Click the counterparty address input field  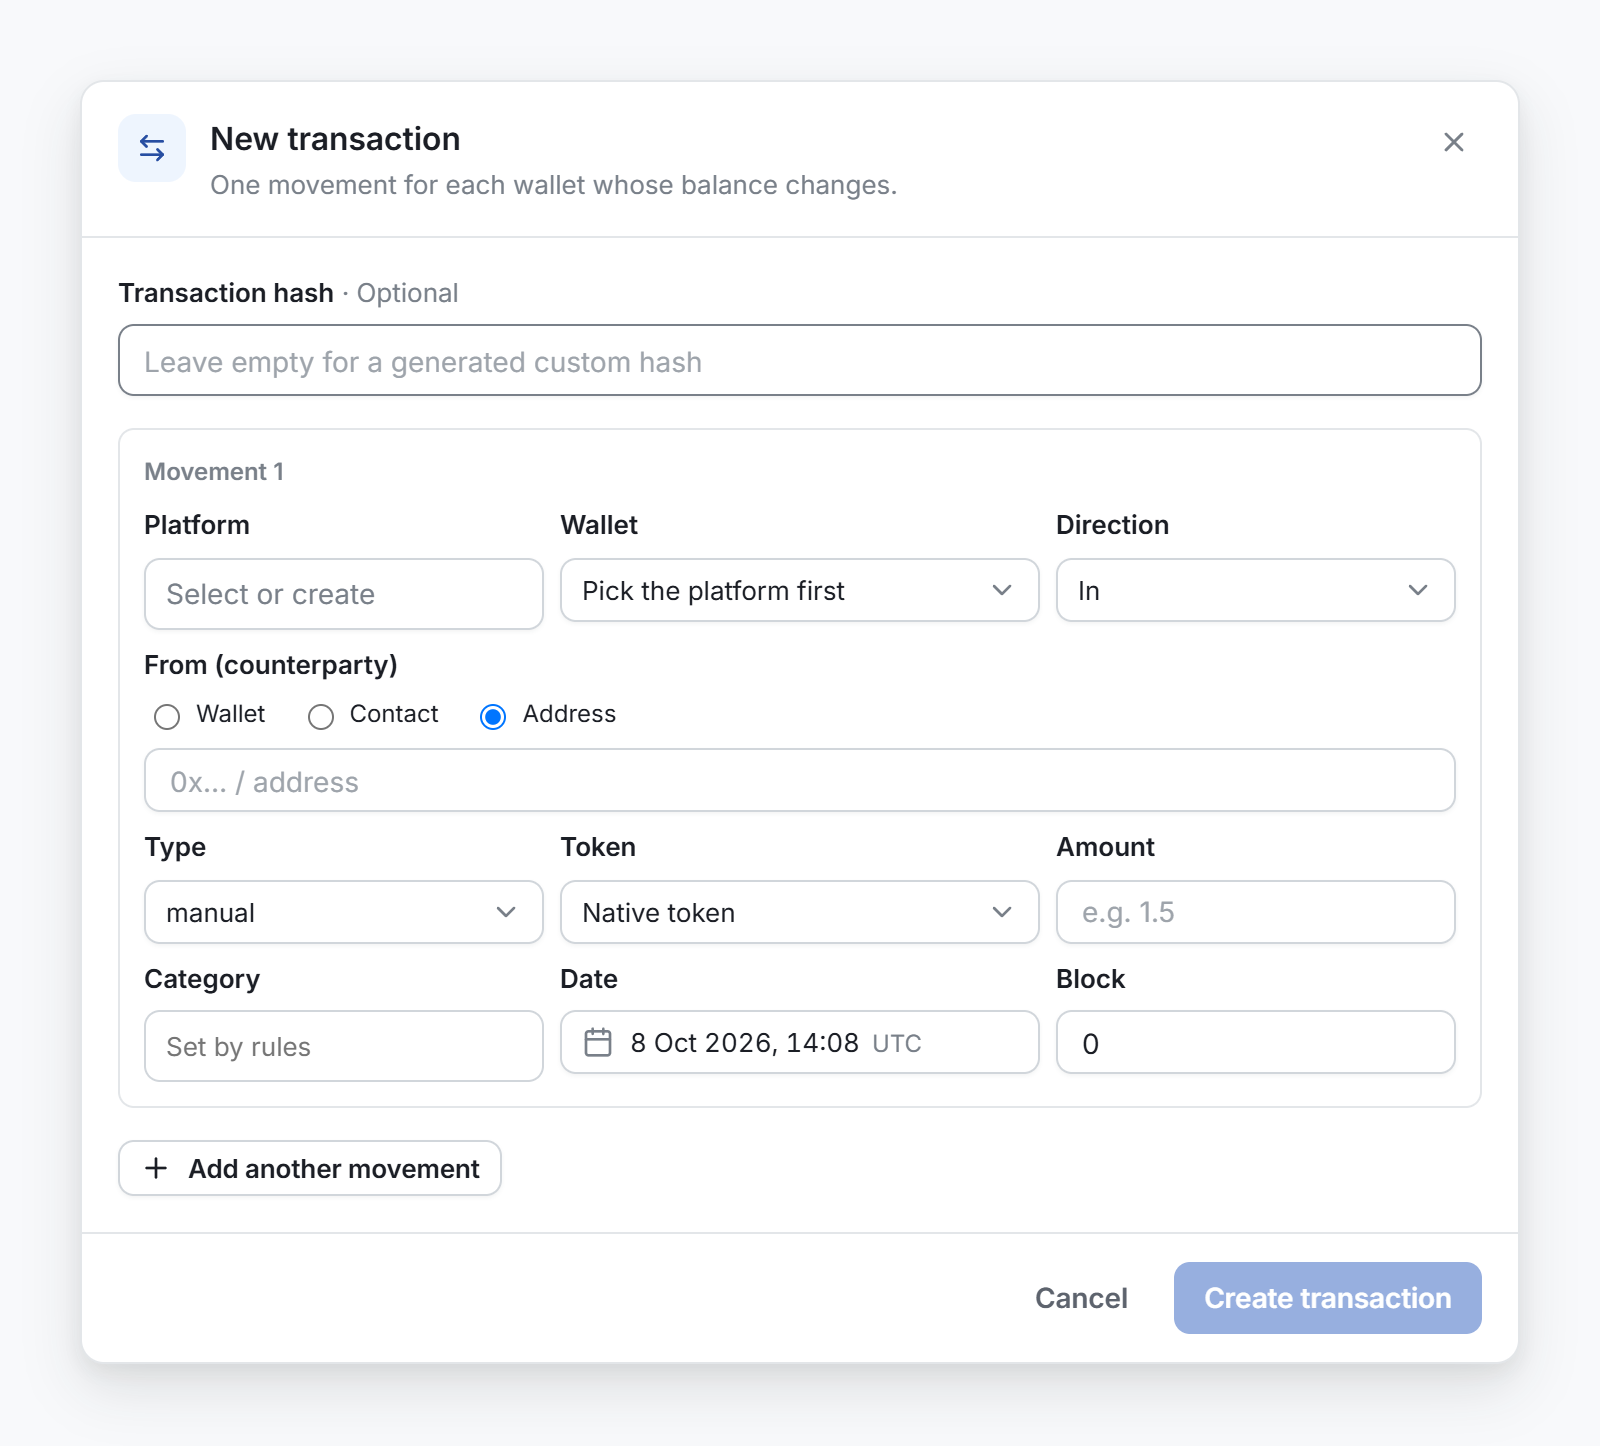[x=799, y=780]
